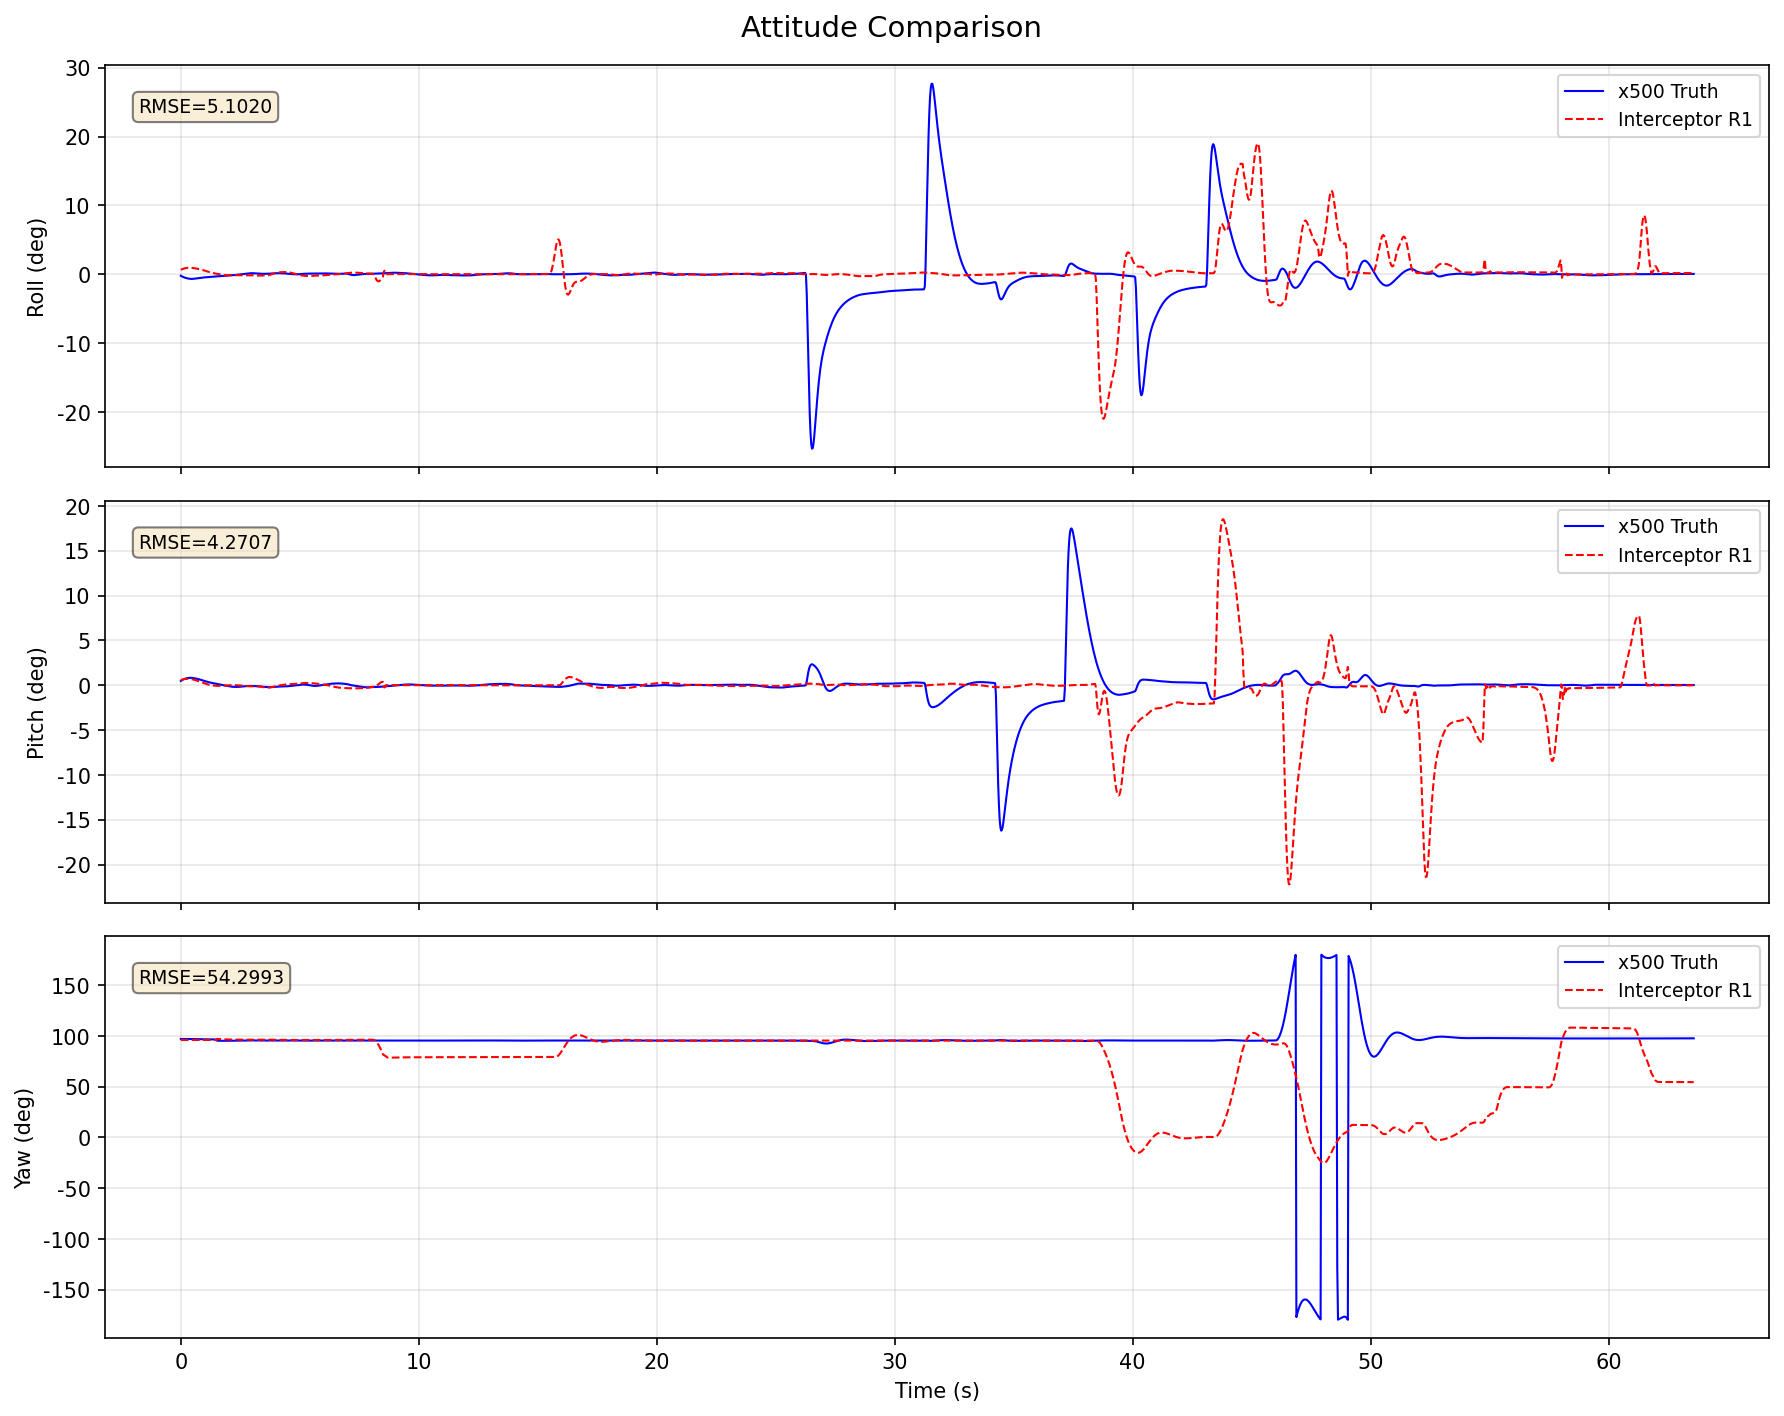The image size is (1784, 1416).
Task: Click the red dashed line icon in Pitch legend
Action: tap(1586, 555)
